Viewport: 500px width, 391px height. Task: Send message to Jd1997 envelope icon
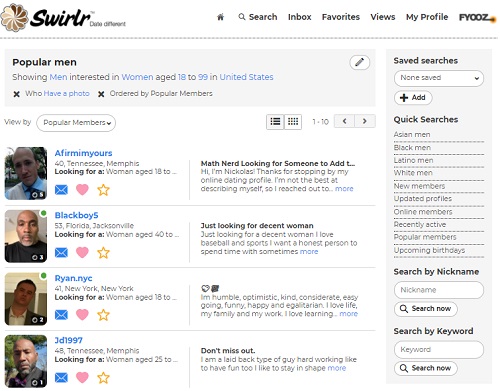61,378
